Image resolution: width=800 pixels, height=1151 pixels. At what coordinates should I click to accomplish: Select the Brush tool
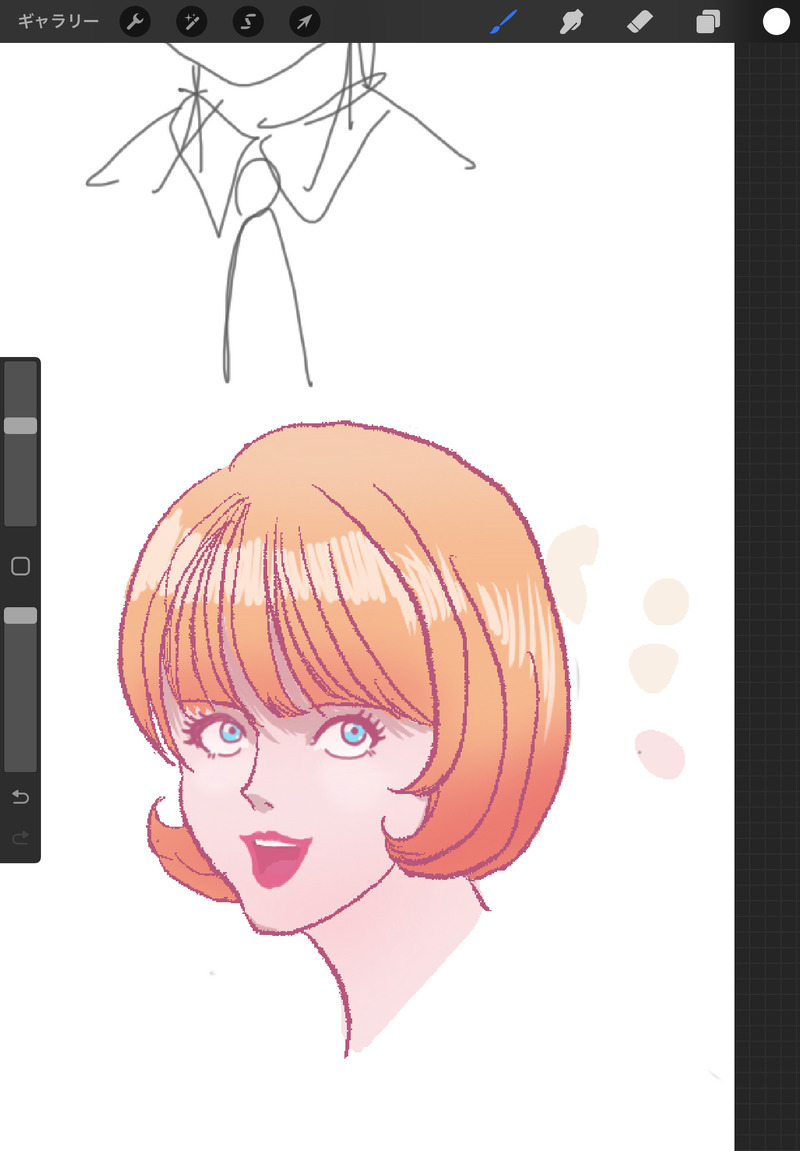coord(503,22)
